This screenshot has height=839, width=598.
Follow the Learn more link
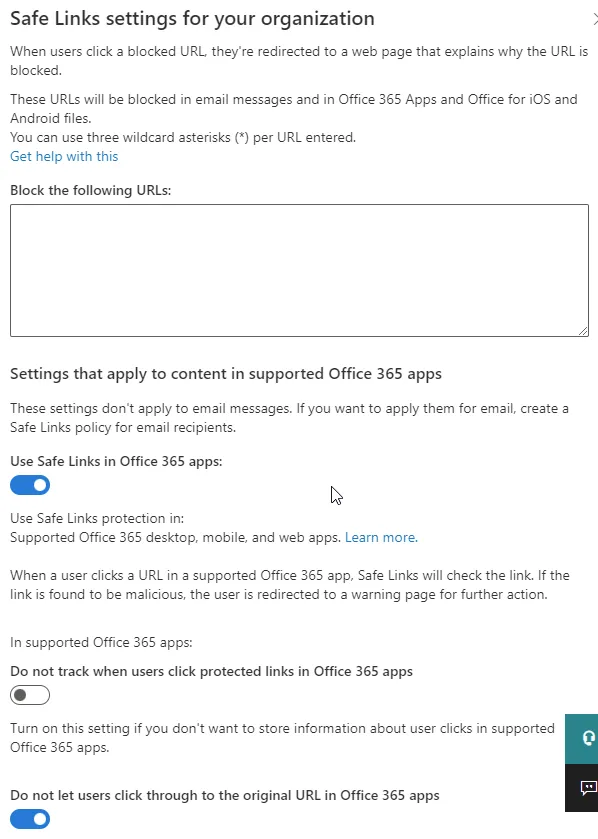pyautogui.click(x=381, y=537)
